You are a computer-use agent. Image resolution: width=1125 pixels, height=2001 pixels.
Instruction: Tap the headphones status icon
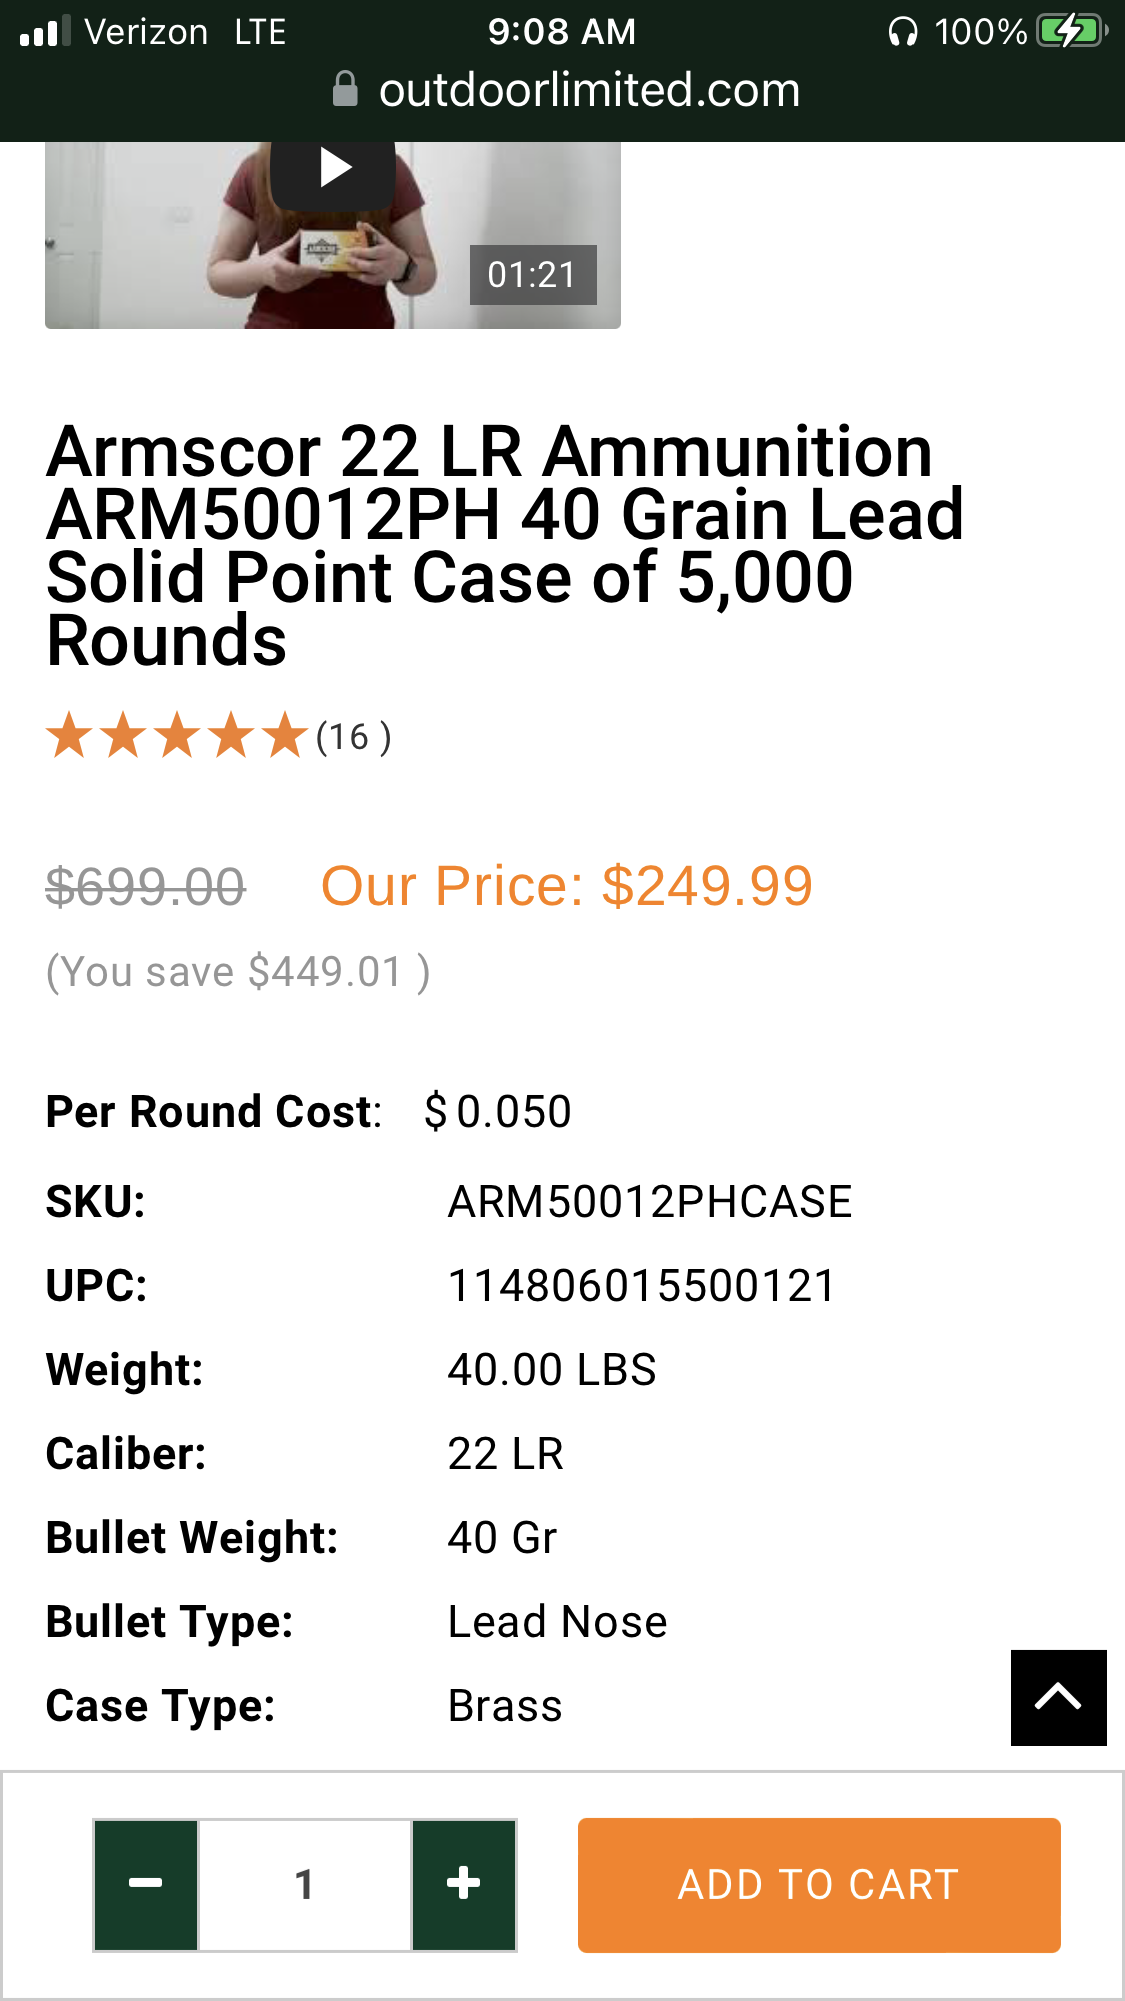tap(903, 32)
